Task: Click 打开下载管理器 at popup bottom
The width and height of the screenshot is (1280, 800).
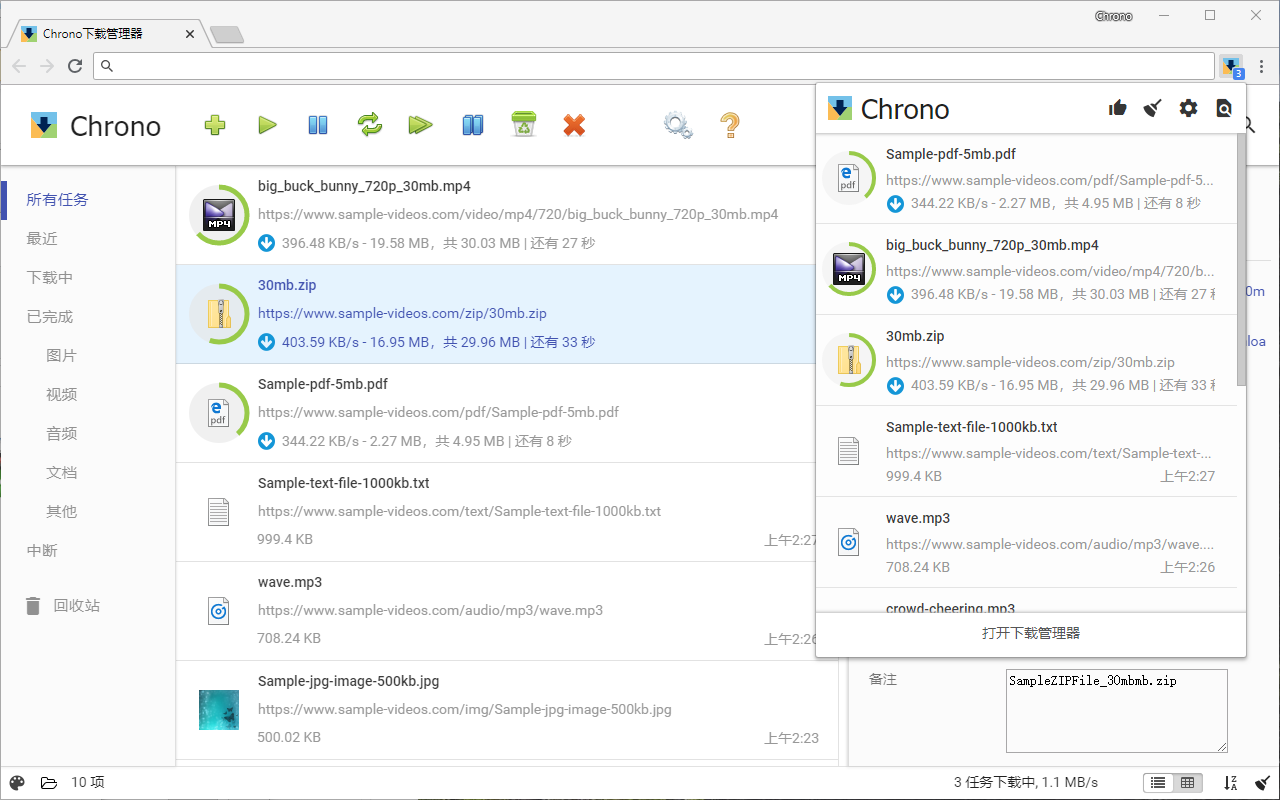Action: tap(1030, 634)
